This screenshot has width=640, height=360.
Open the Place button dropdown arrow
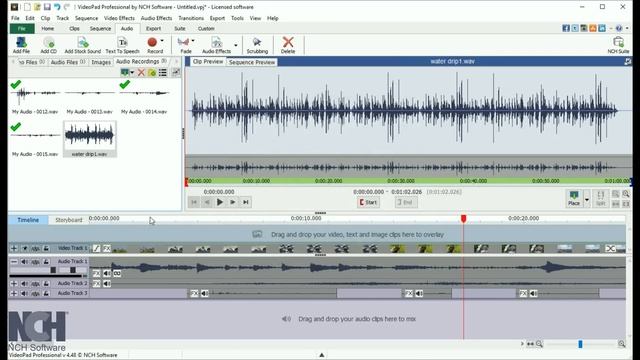587,200
